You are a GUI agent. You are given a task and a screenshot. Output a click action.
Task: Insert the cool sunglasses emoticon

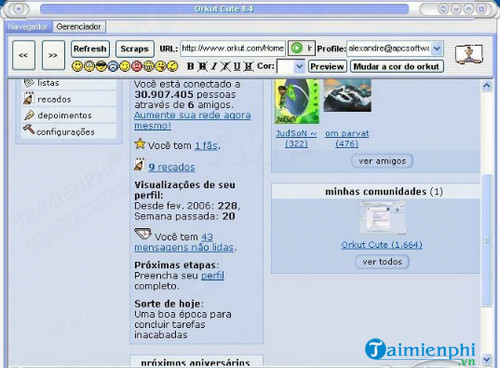101,66
